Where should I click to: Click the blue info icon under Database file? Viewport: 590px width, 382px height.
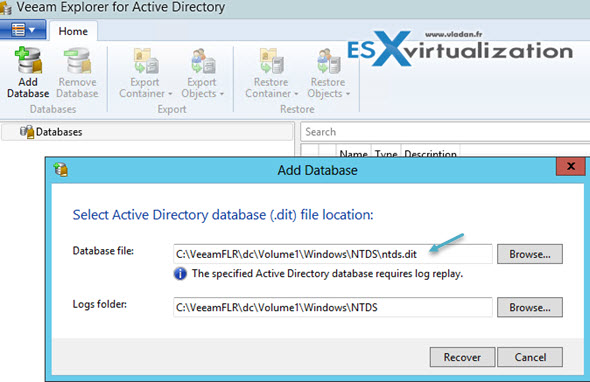coord(180,274)
